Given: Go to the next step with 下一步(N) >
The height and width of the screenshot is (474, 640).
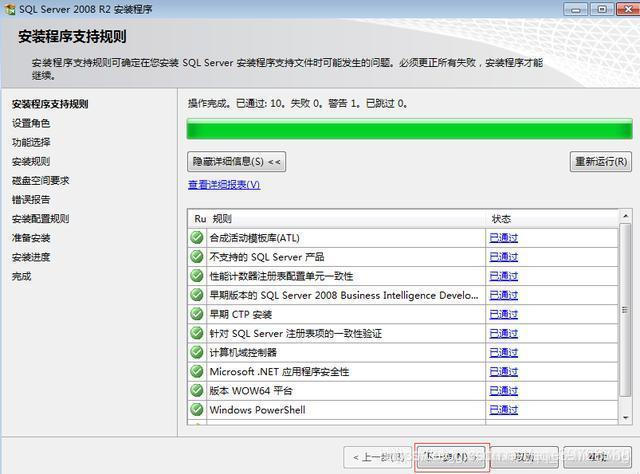Looking at the screenshot, I should (451, 457).
